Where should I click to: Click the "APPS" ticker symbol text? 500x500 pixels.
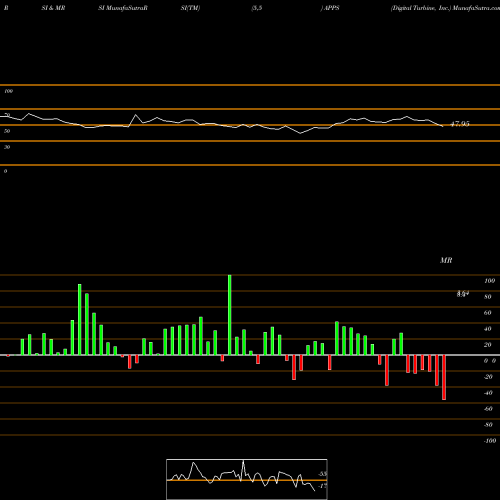point(332,8)
